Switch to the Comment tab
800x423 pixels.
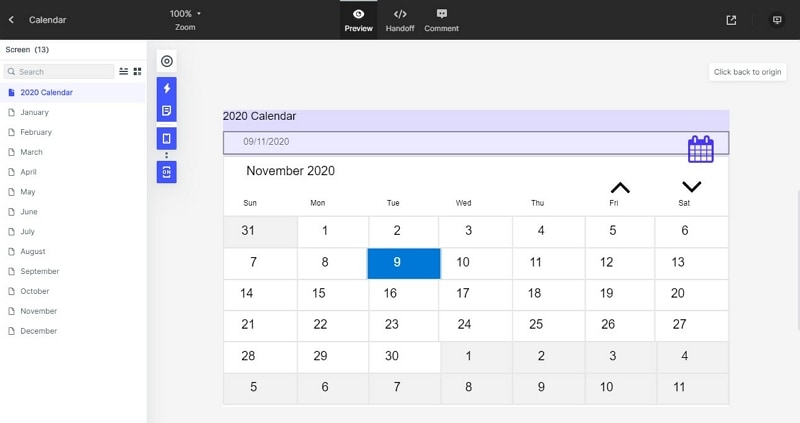pos(441,20)
